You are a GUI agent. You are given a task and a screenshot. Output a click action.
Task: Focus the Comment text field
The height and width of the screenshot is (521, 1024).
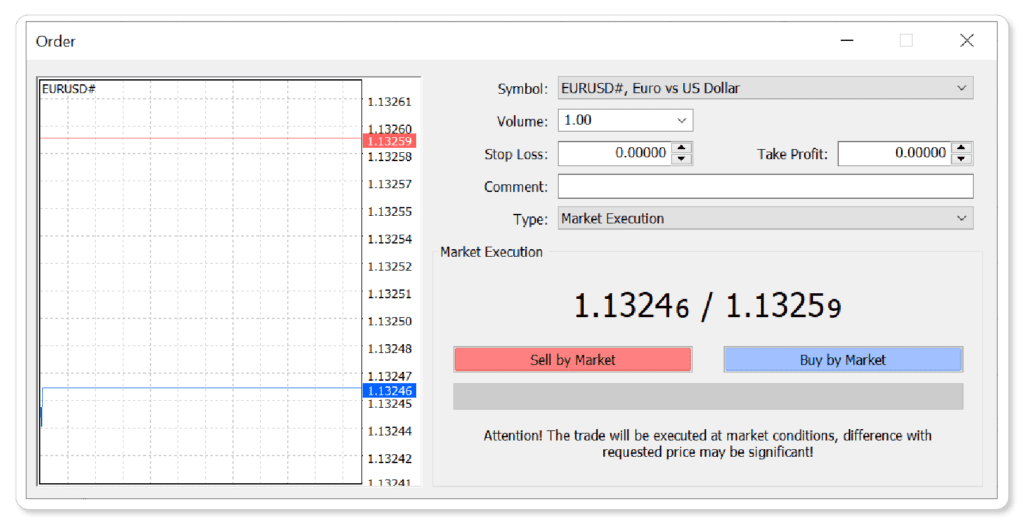[765, 187]
